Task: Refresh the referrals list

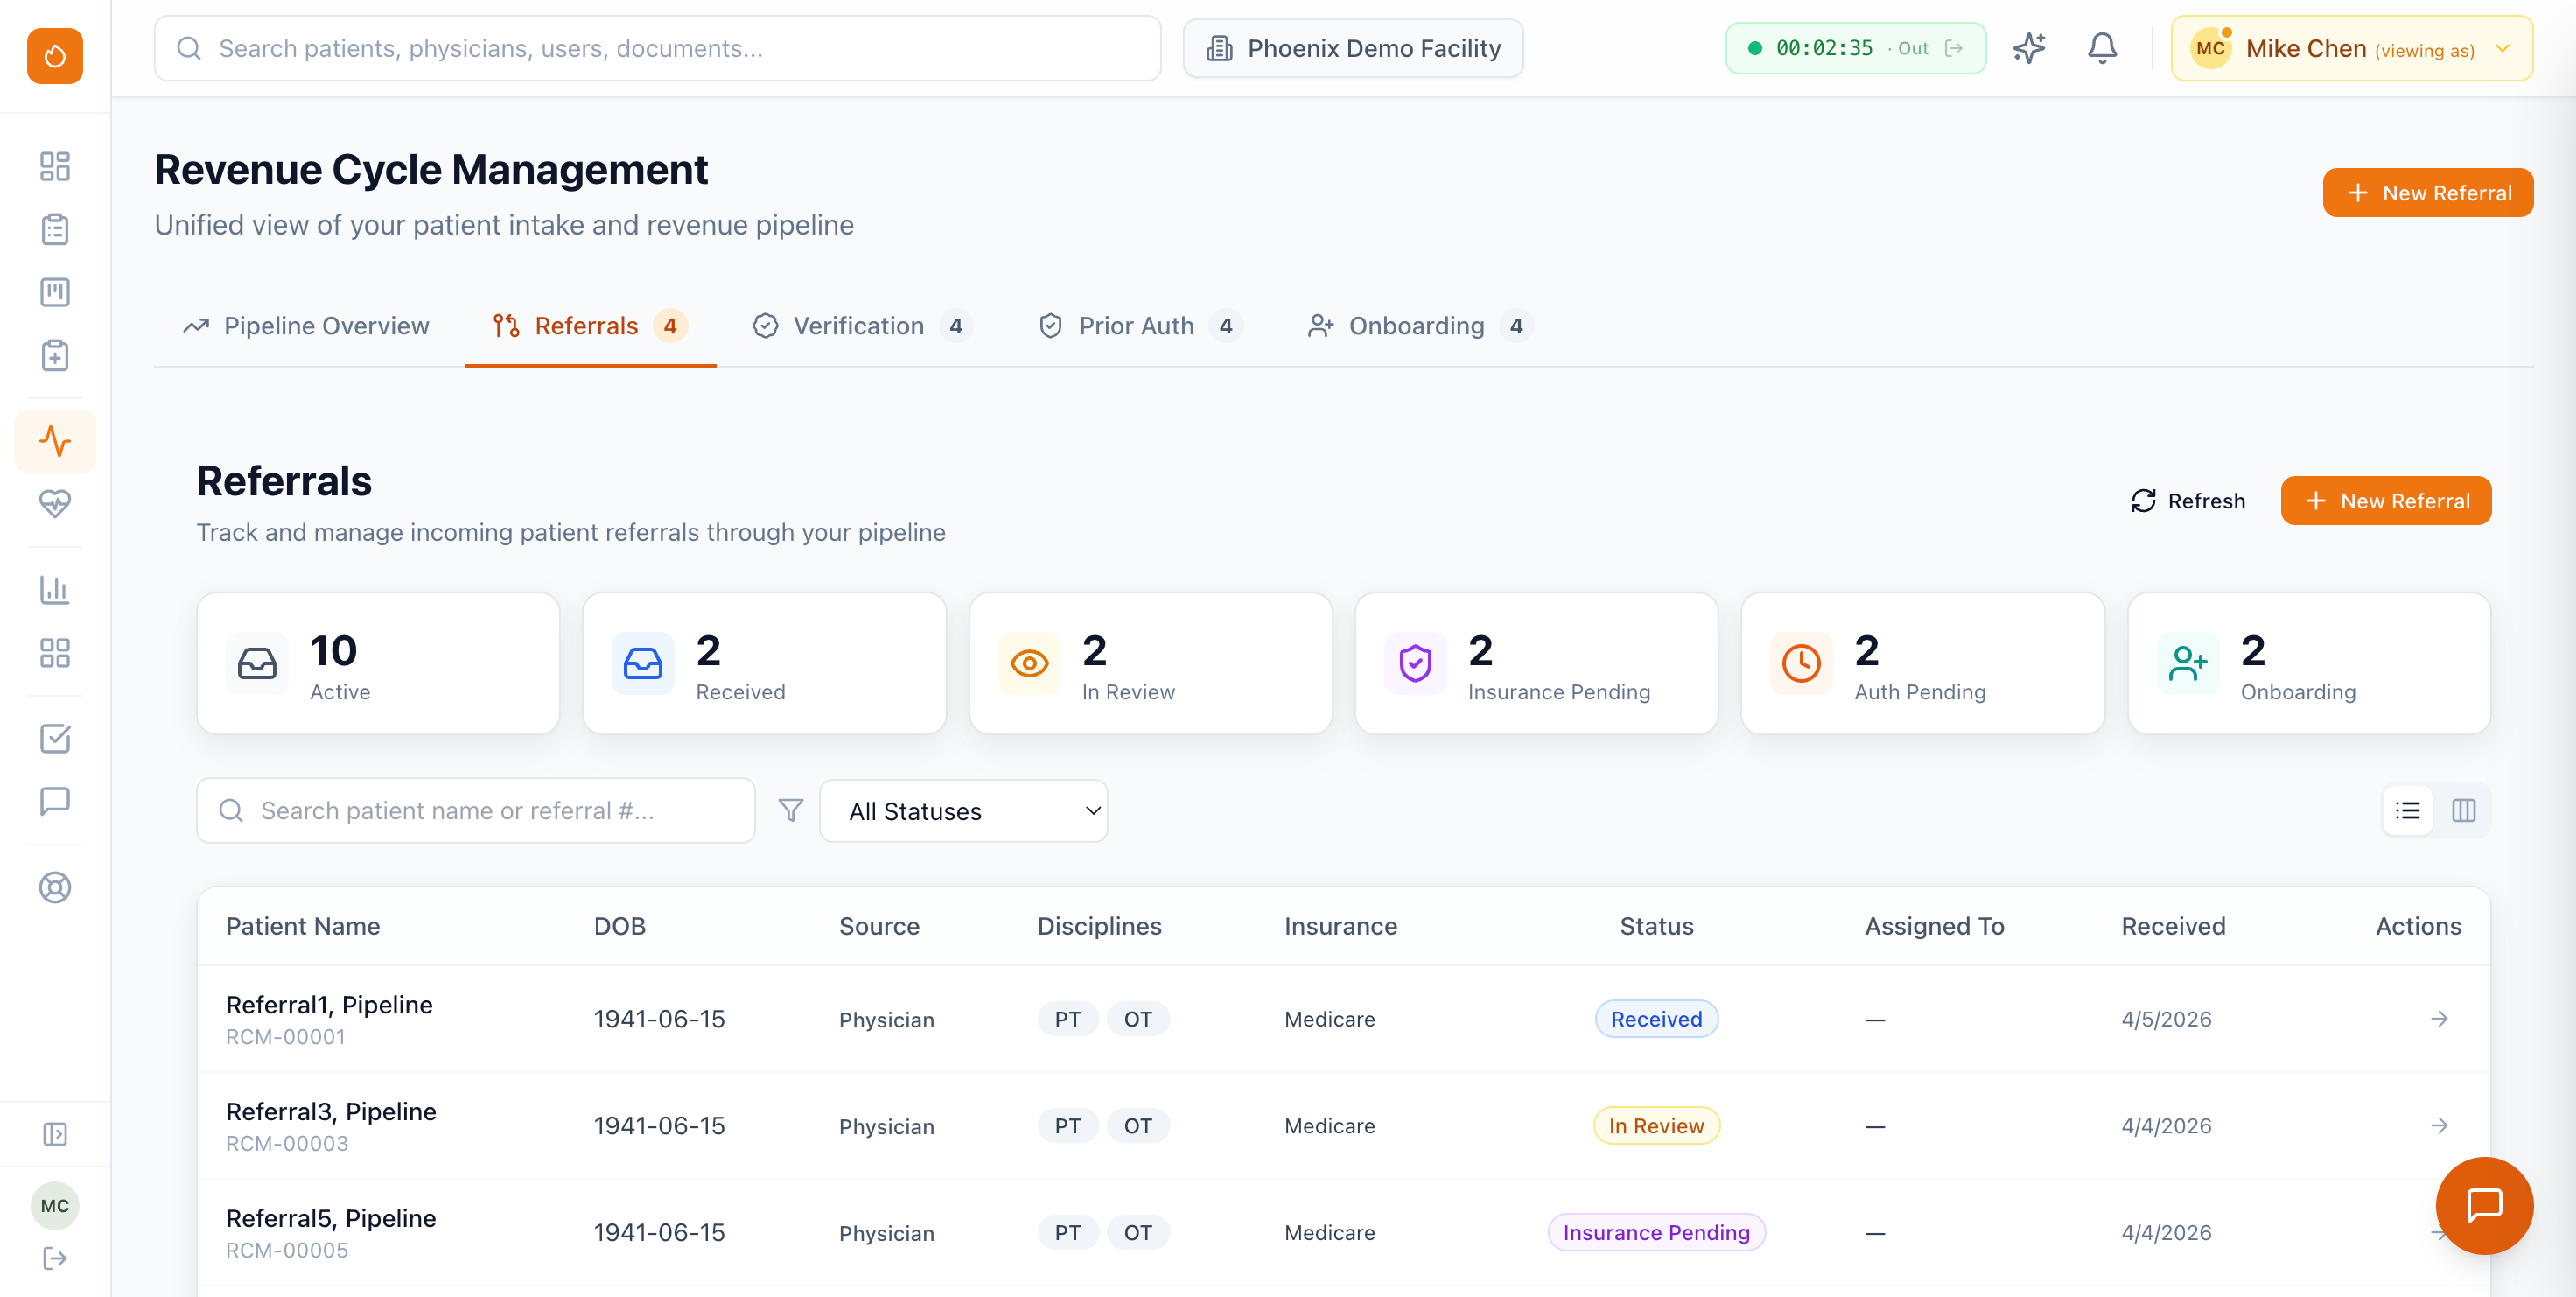Action: (x=2188, y=500)
